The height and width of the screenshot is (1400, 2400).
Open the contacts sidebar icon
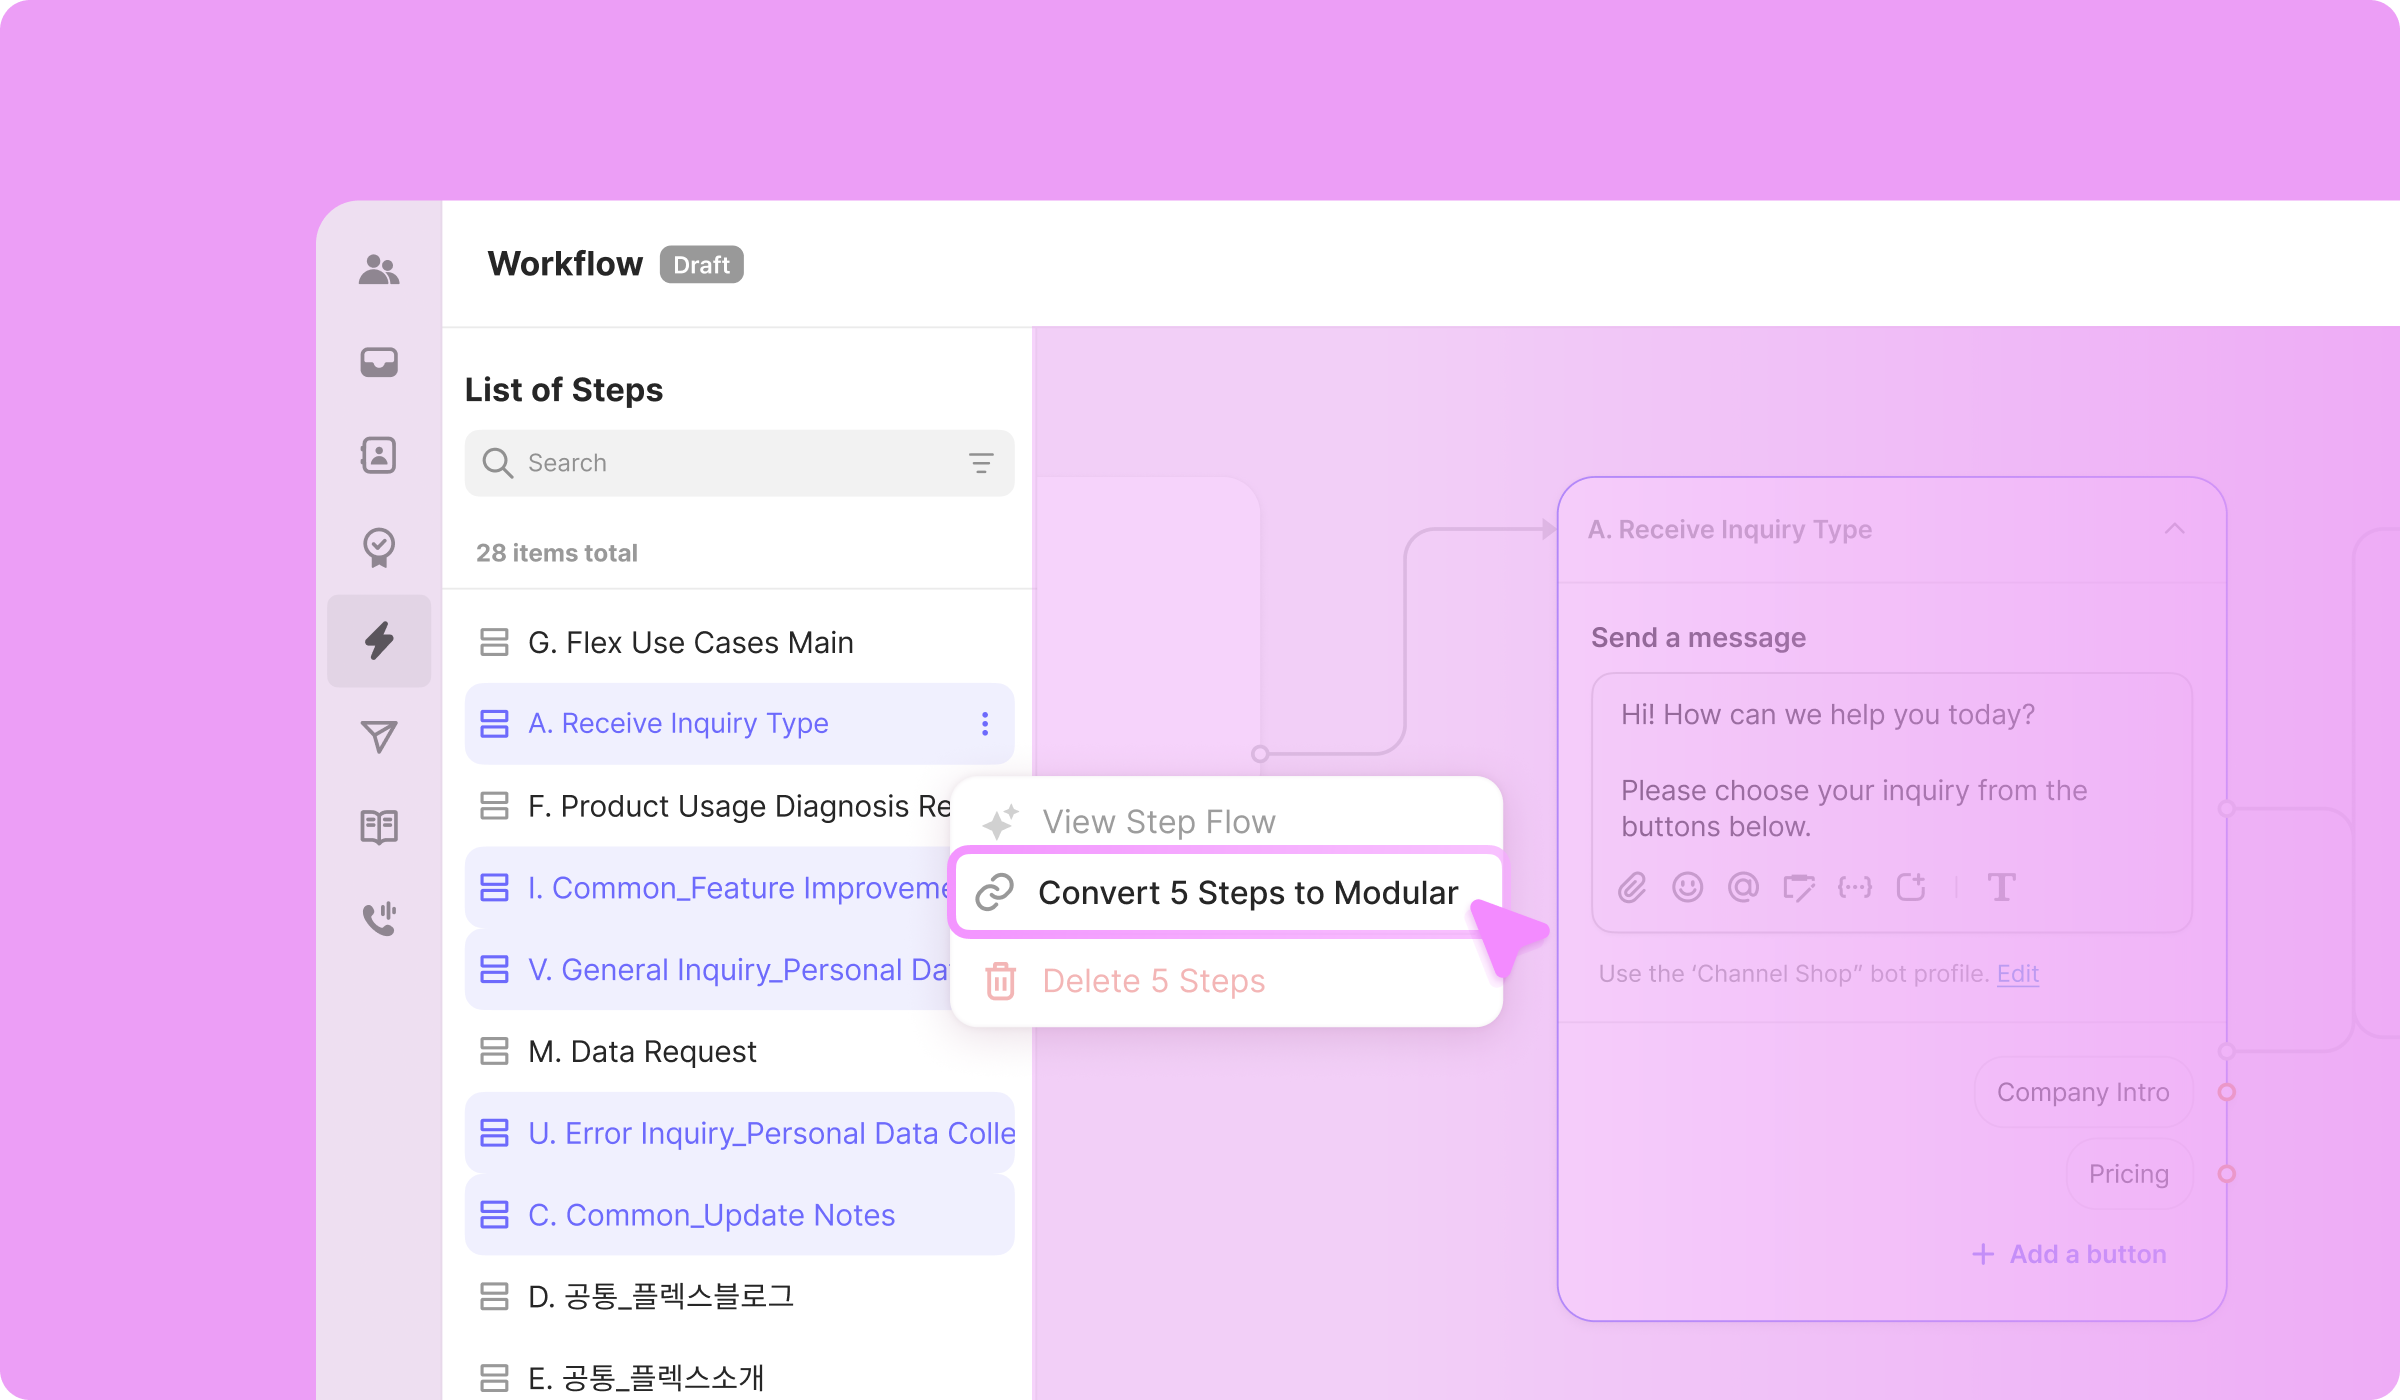pos(379,455)
